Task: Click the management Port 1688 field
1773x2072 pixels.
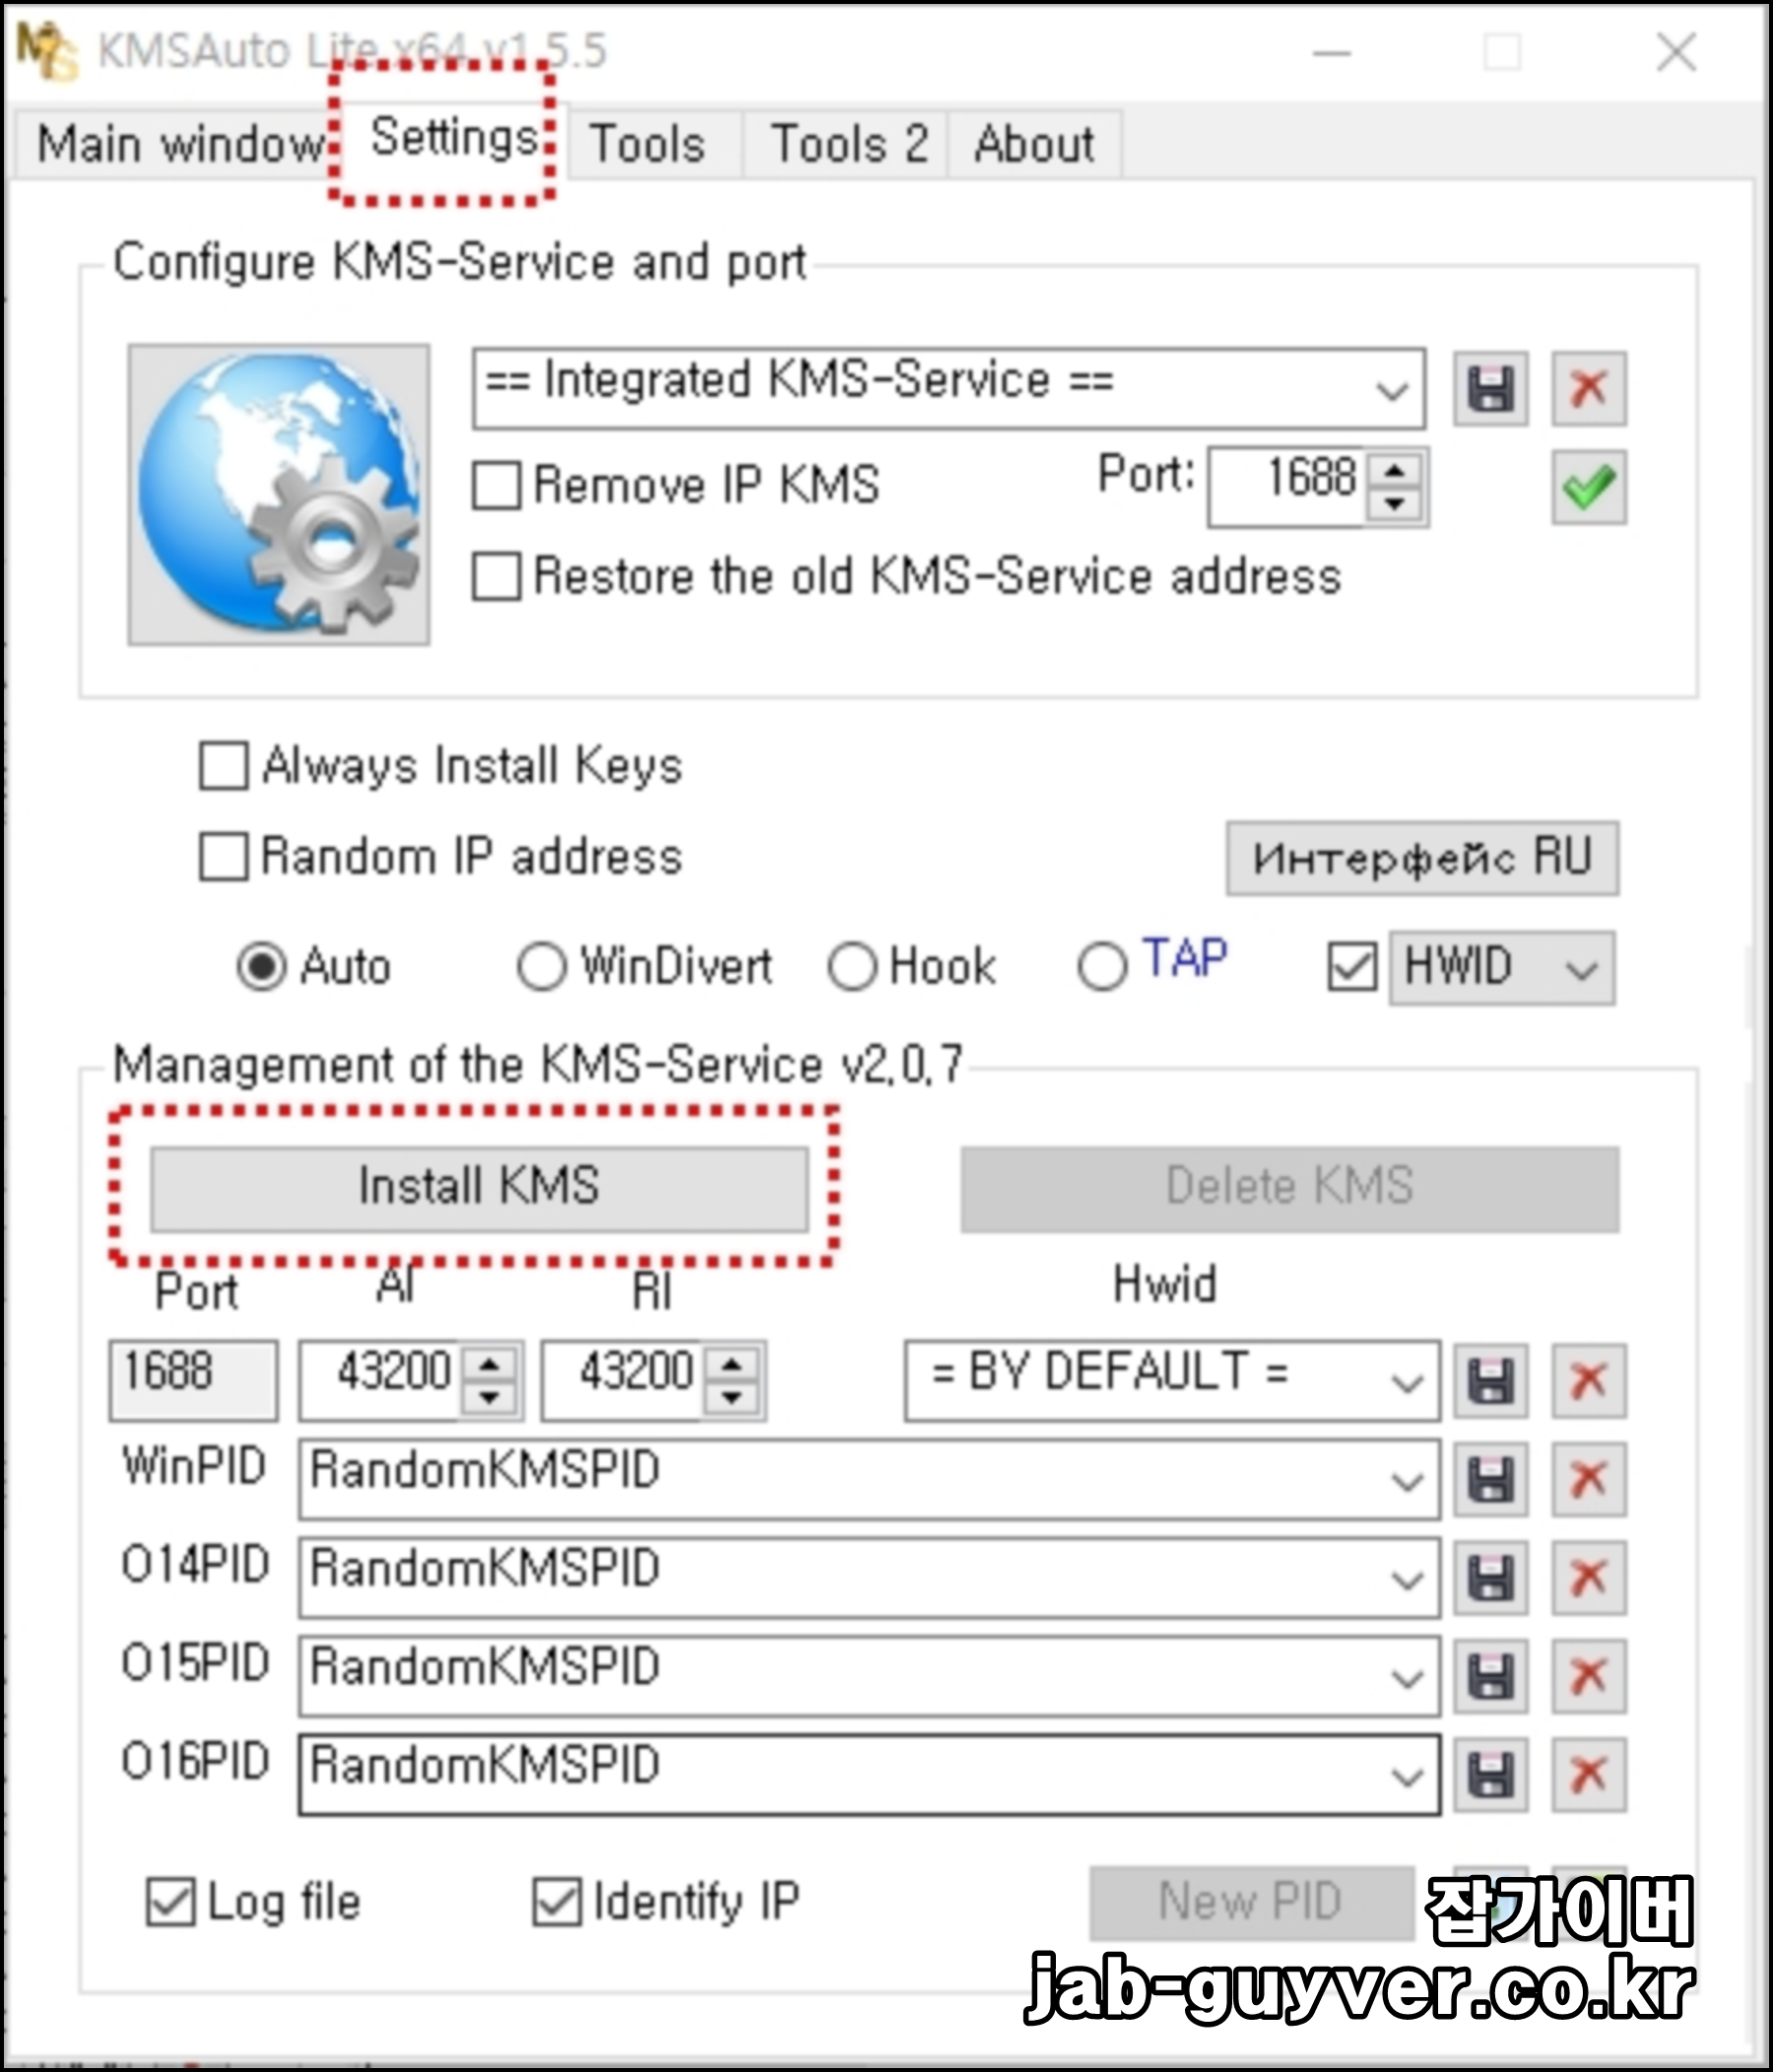Action: (x=193, y=1380)
